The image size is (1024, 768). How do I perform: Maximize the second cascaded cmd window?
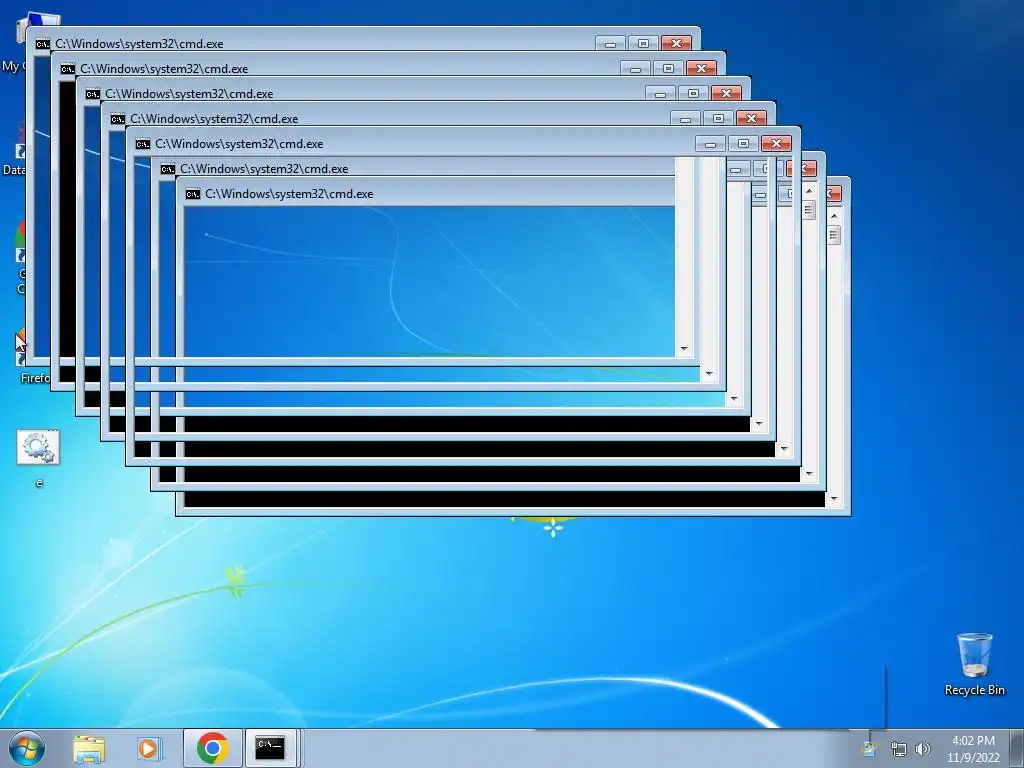coord(668,68)
